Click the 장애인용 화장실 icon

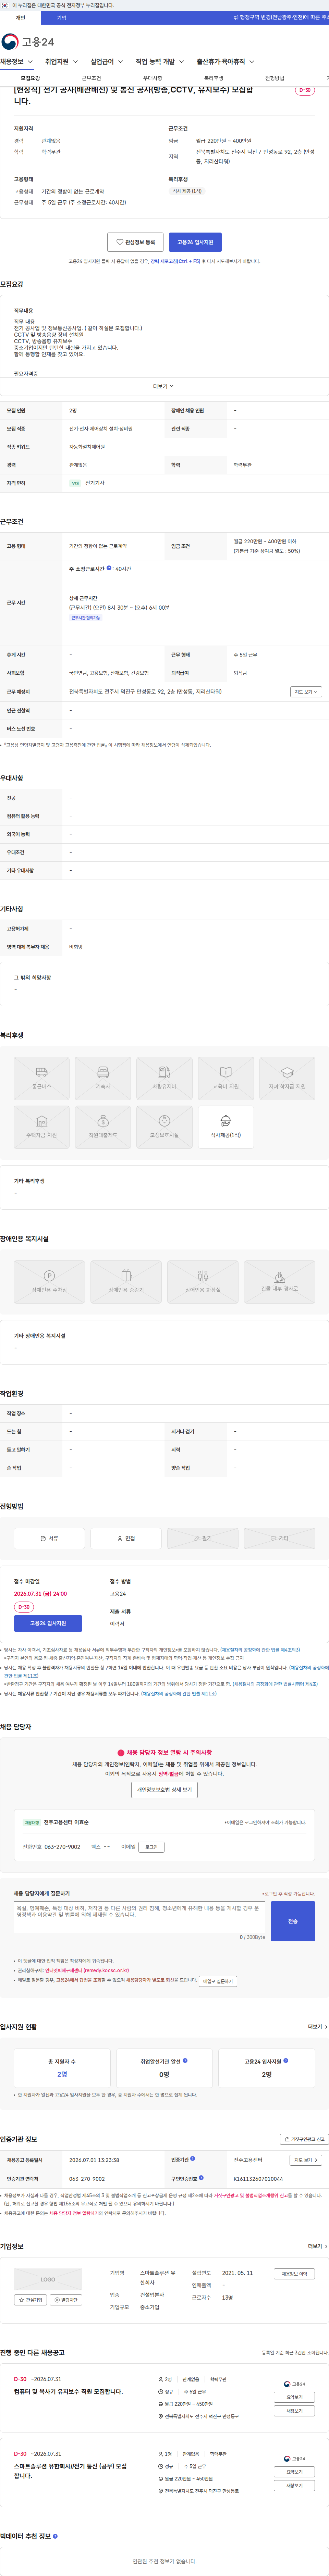(x=203, y=1282)
